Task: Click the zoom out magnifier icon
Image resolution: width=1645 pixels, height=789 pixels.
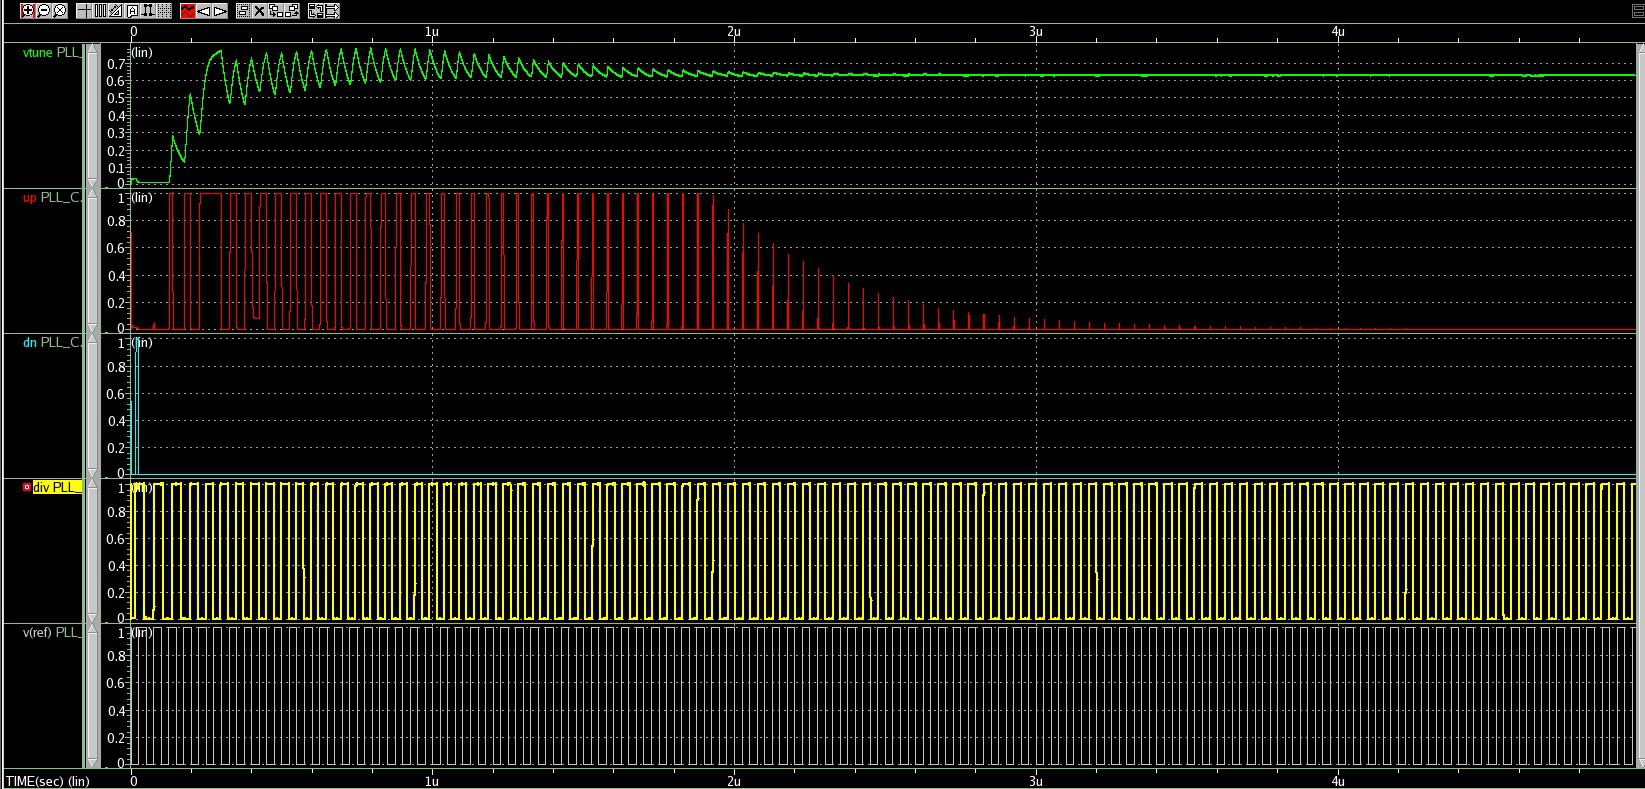Action: [44, 11]
